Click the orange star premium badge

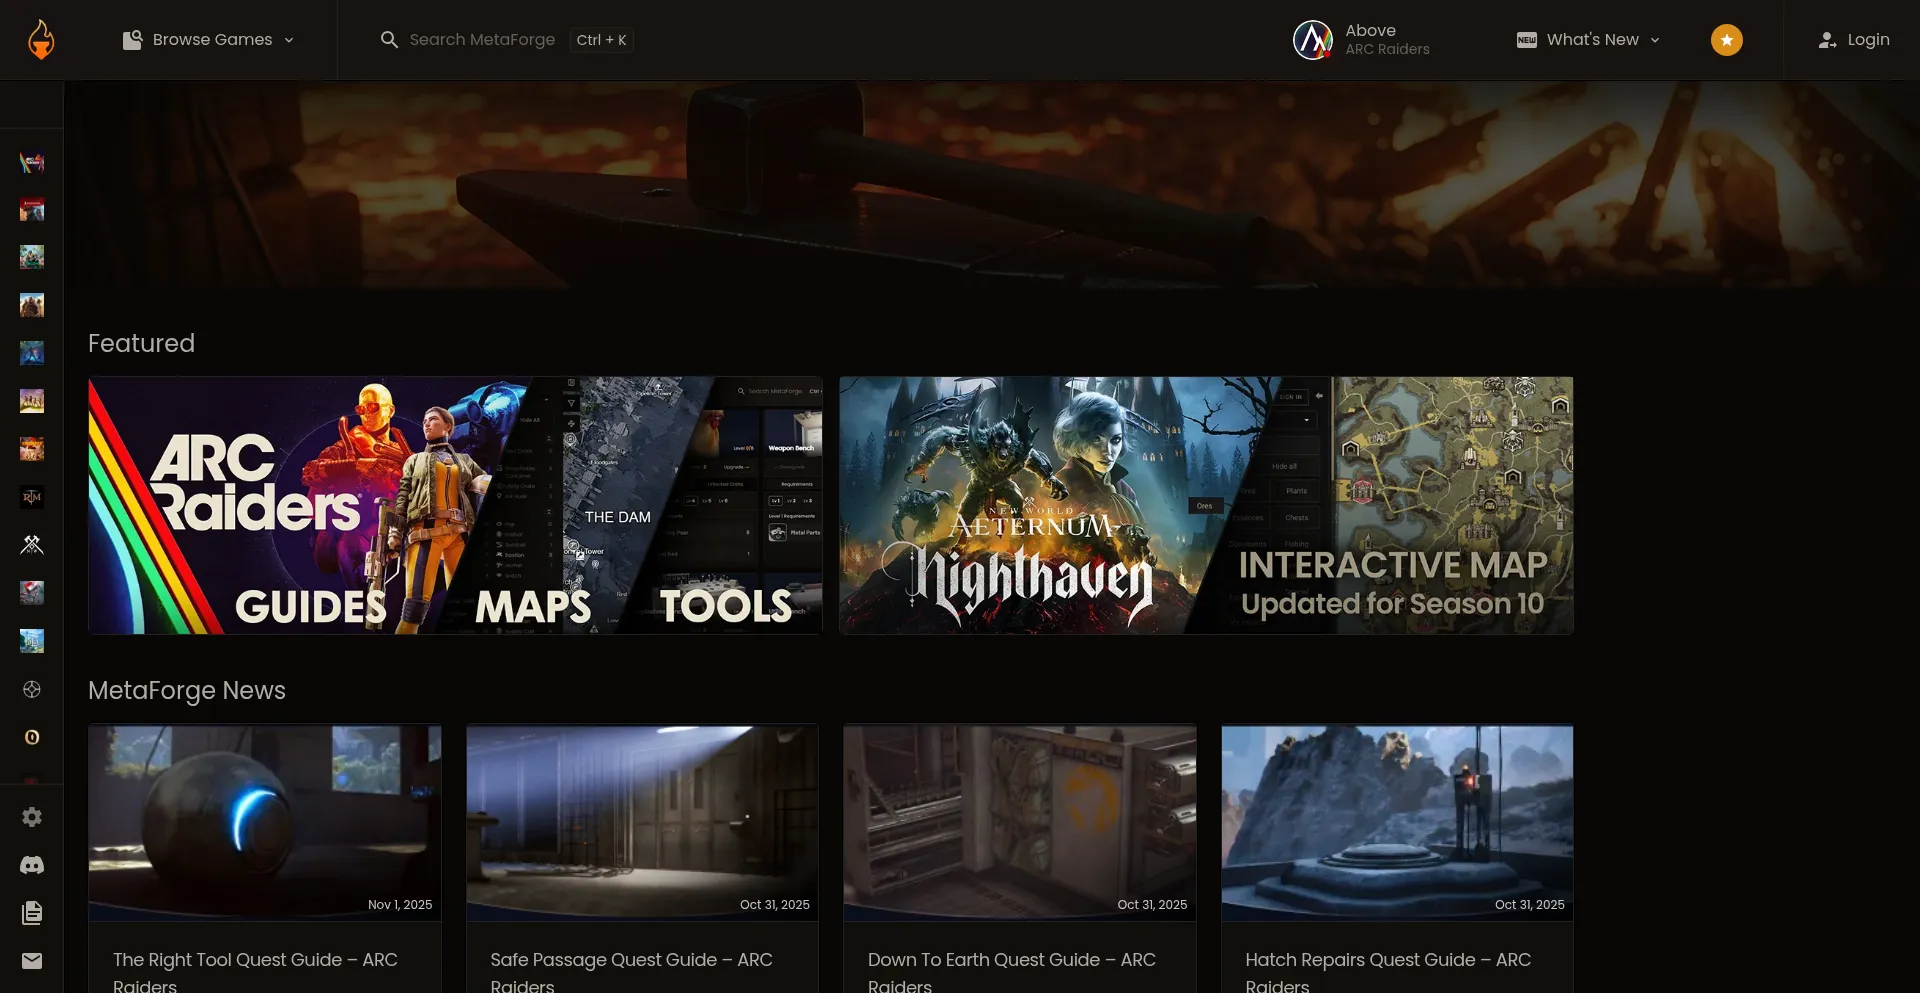(x=1726, y=40)
